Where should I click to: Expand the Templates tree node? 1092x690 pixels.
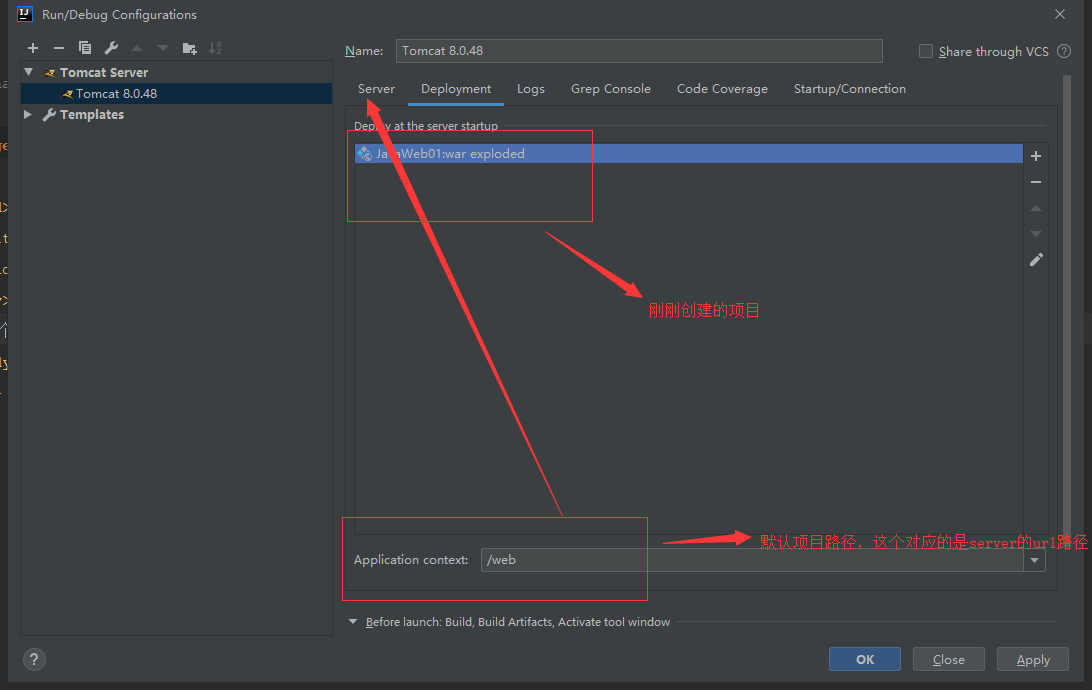[x=28, y=114]
